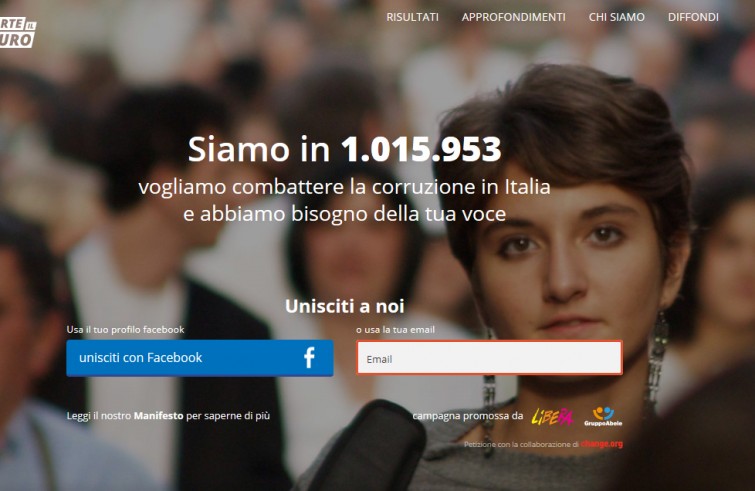Click the 'e abbiamo bisogno della tua voce' line
755x491 pixels.
tap(344, 214)
